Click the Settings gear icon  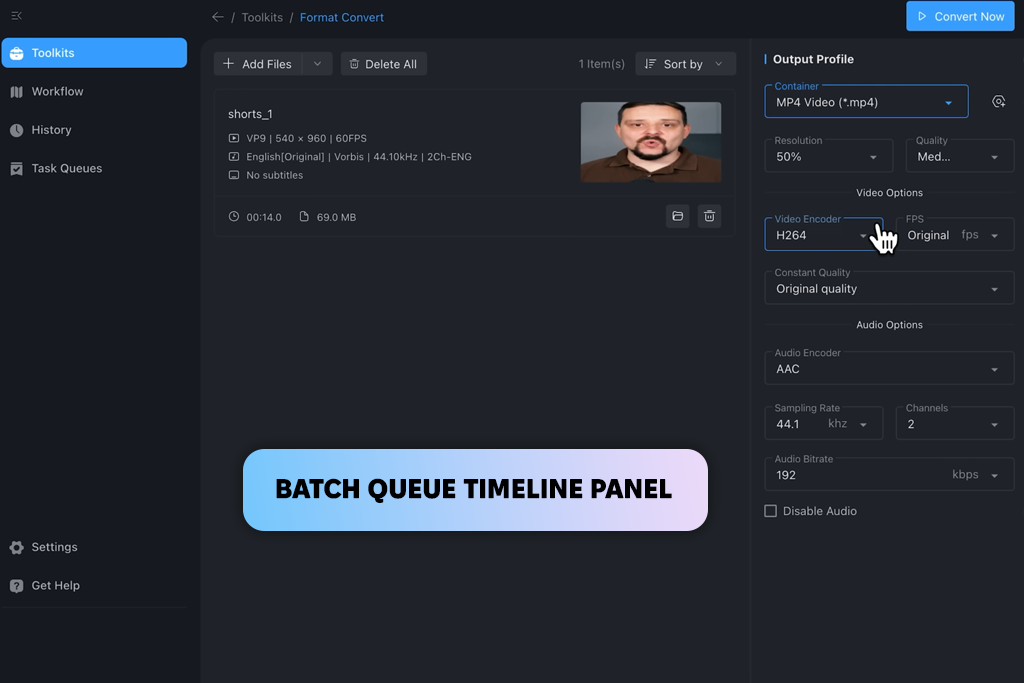click(x=17, y=548)
